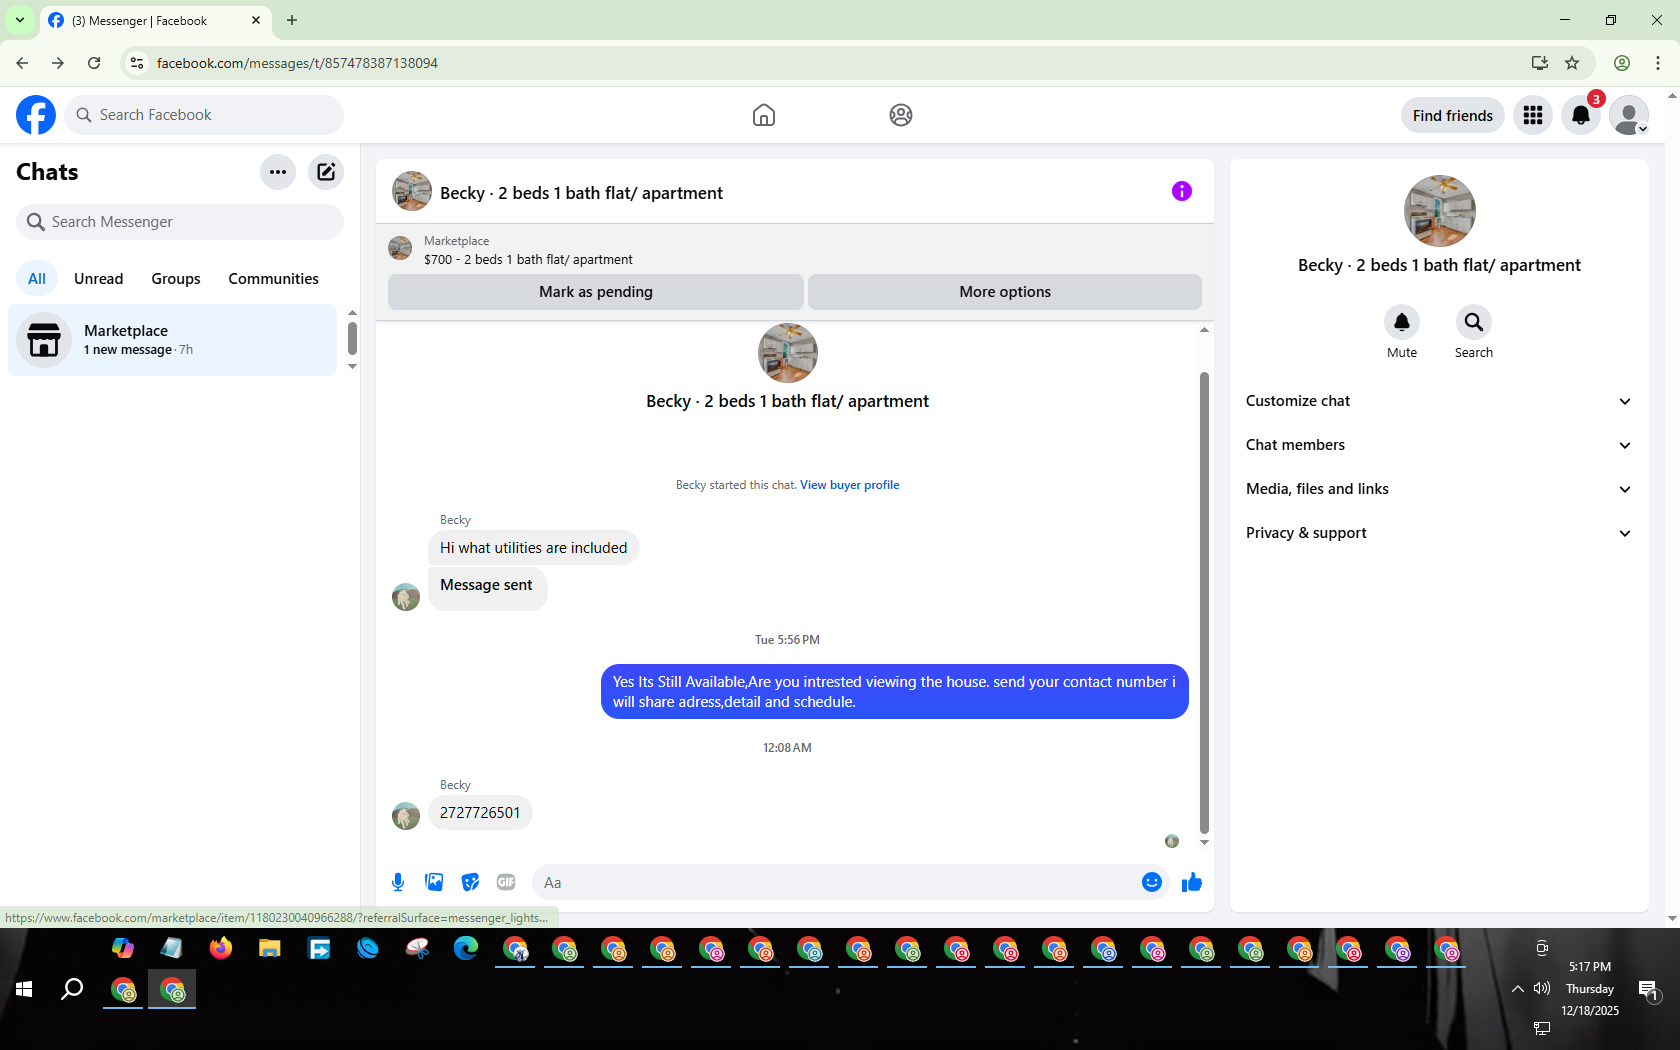Viewport: 1680px width, 1050px height.
Task: Click the listing avatar in conversation header
Action: tap(412, 191)
